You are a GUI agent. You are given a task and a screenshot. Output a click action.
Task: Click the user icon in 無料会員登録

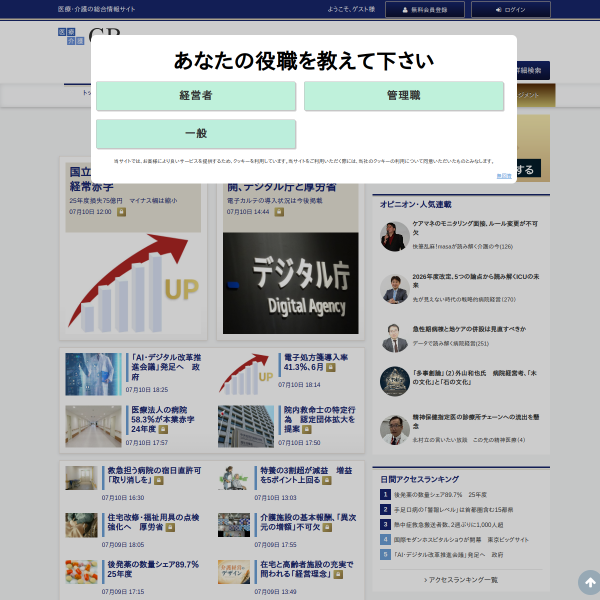pyautogui.click(x=405, y=10)
